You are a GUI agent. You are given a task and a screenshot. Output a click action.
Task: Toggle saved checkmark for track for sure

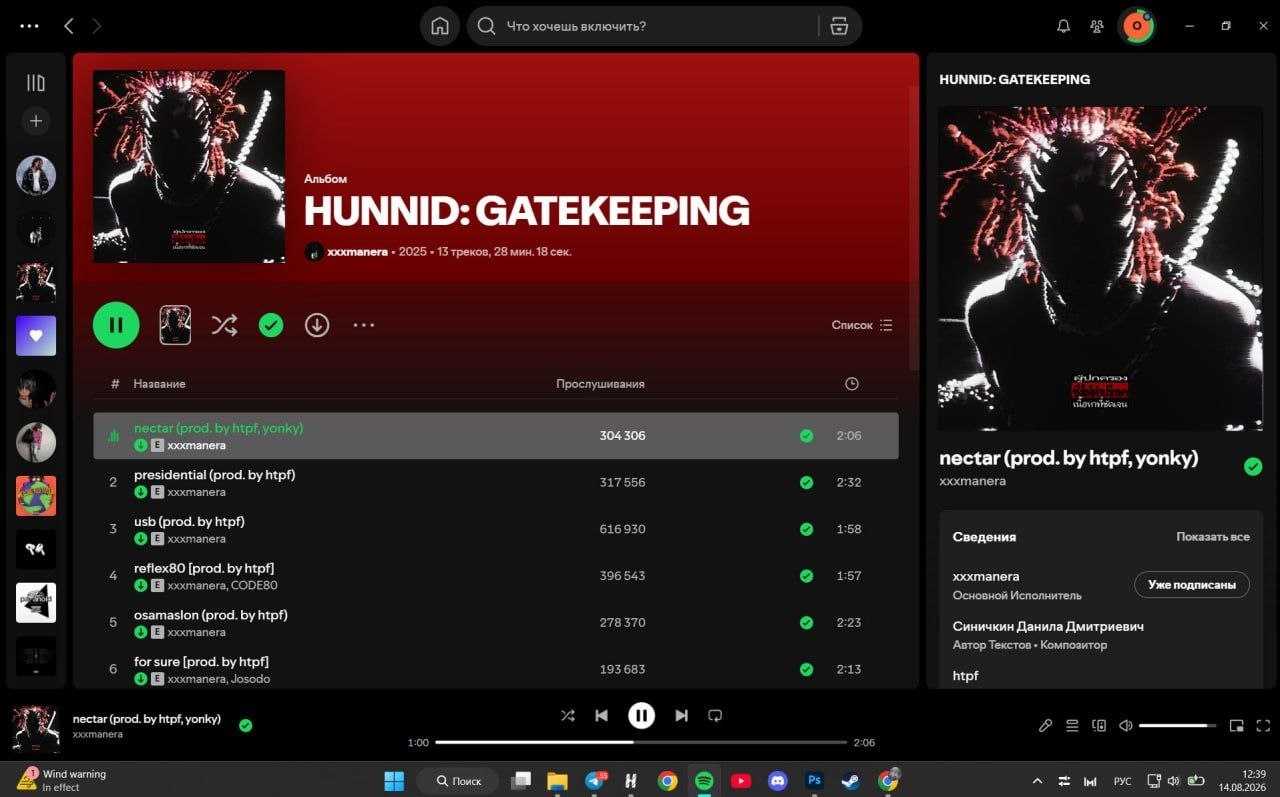[x=806, y=669]
